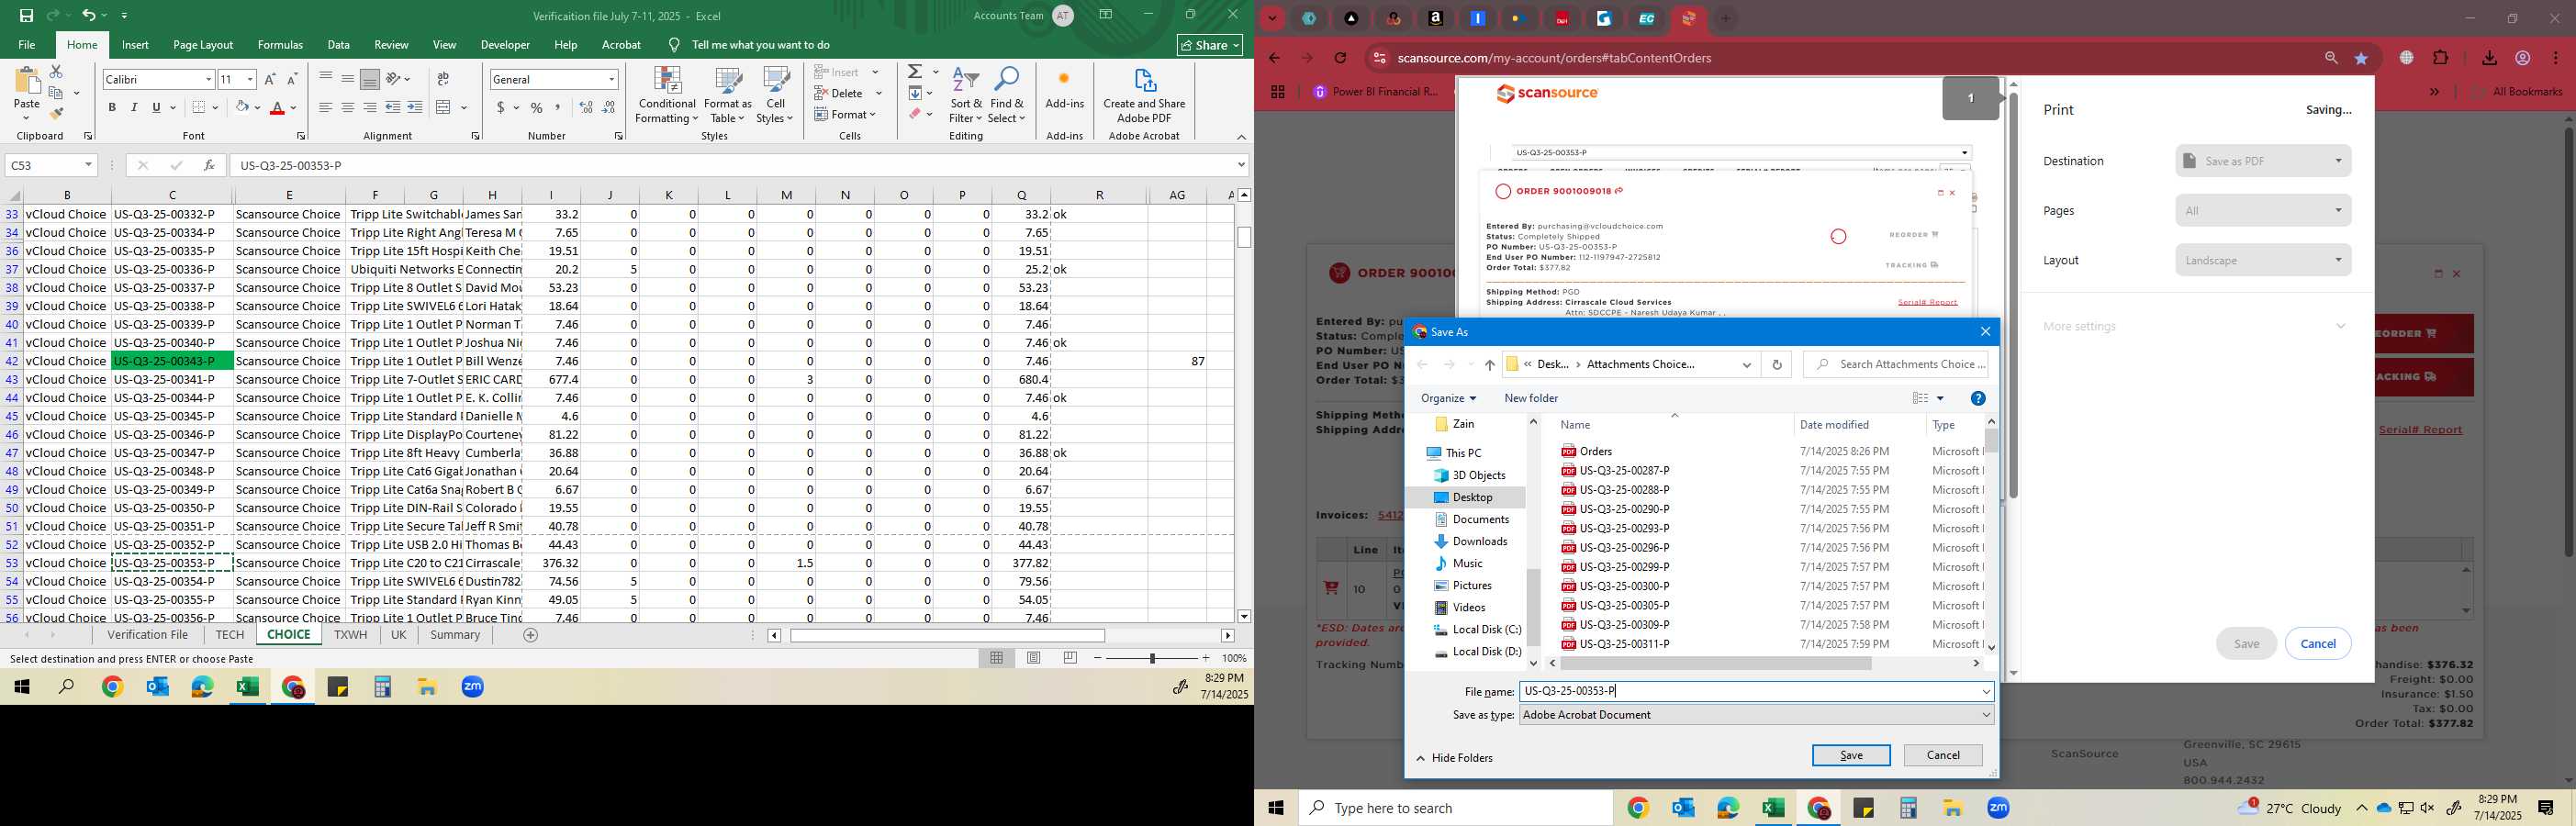Click Save in the Save As dialog

pos(1851,756)
